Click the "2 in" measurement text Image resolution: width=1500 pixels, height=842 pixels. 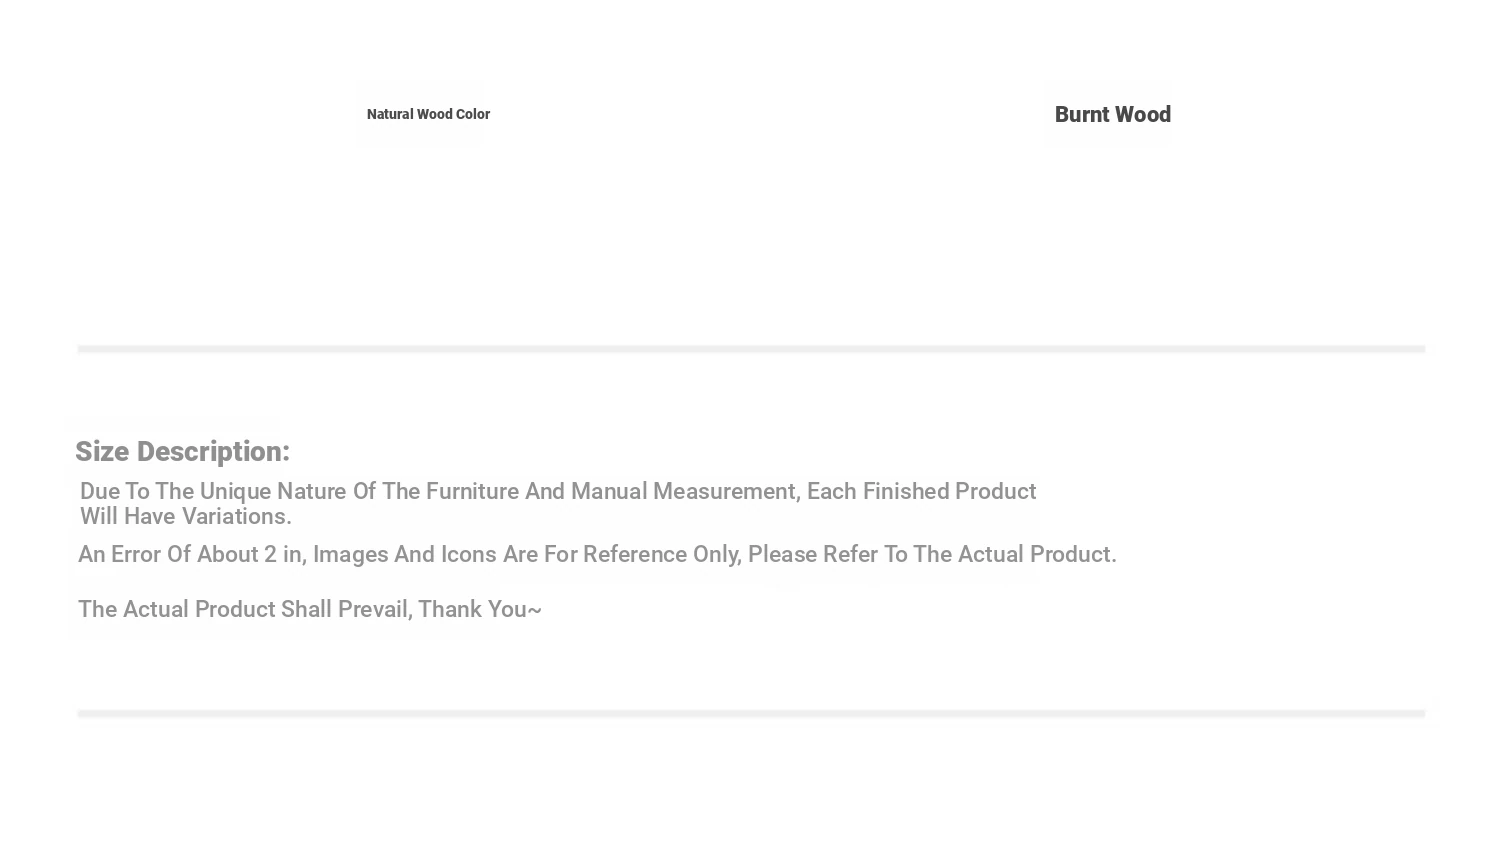coord(283,555)
